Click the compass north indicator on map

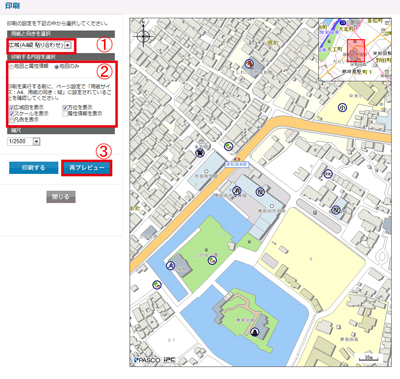pyautogui.click(x=143, y=34)
